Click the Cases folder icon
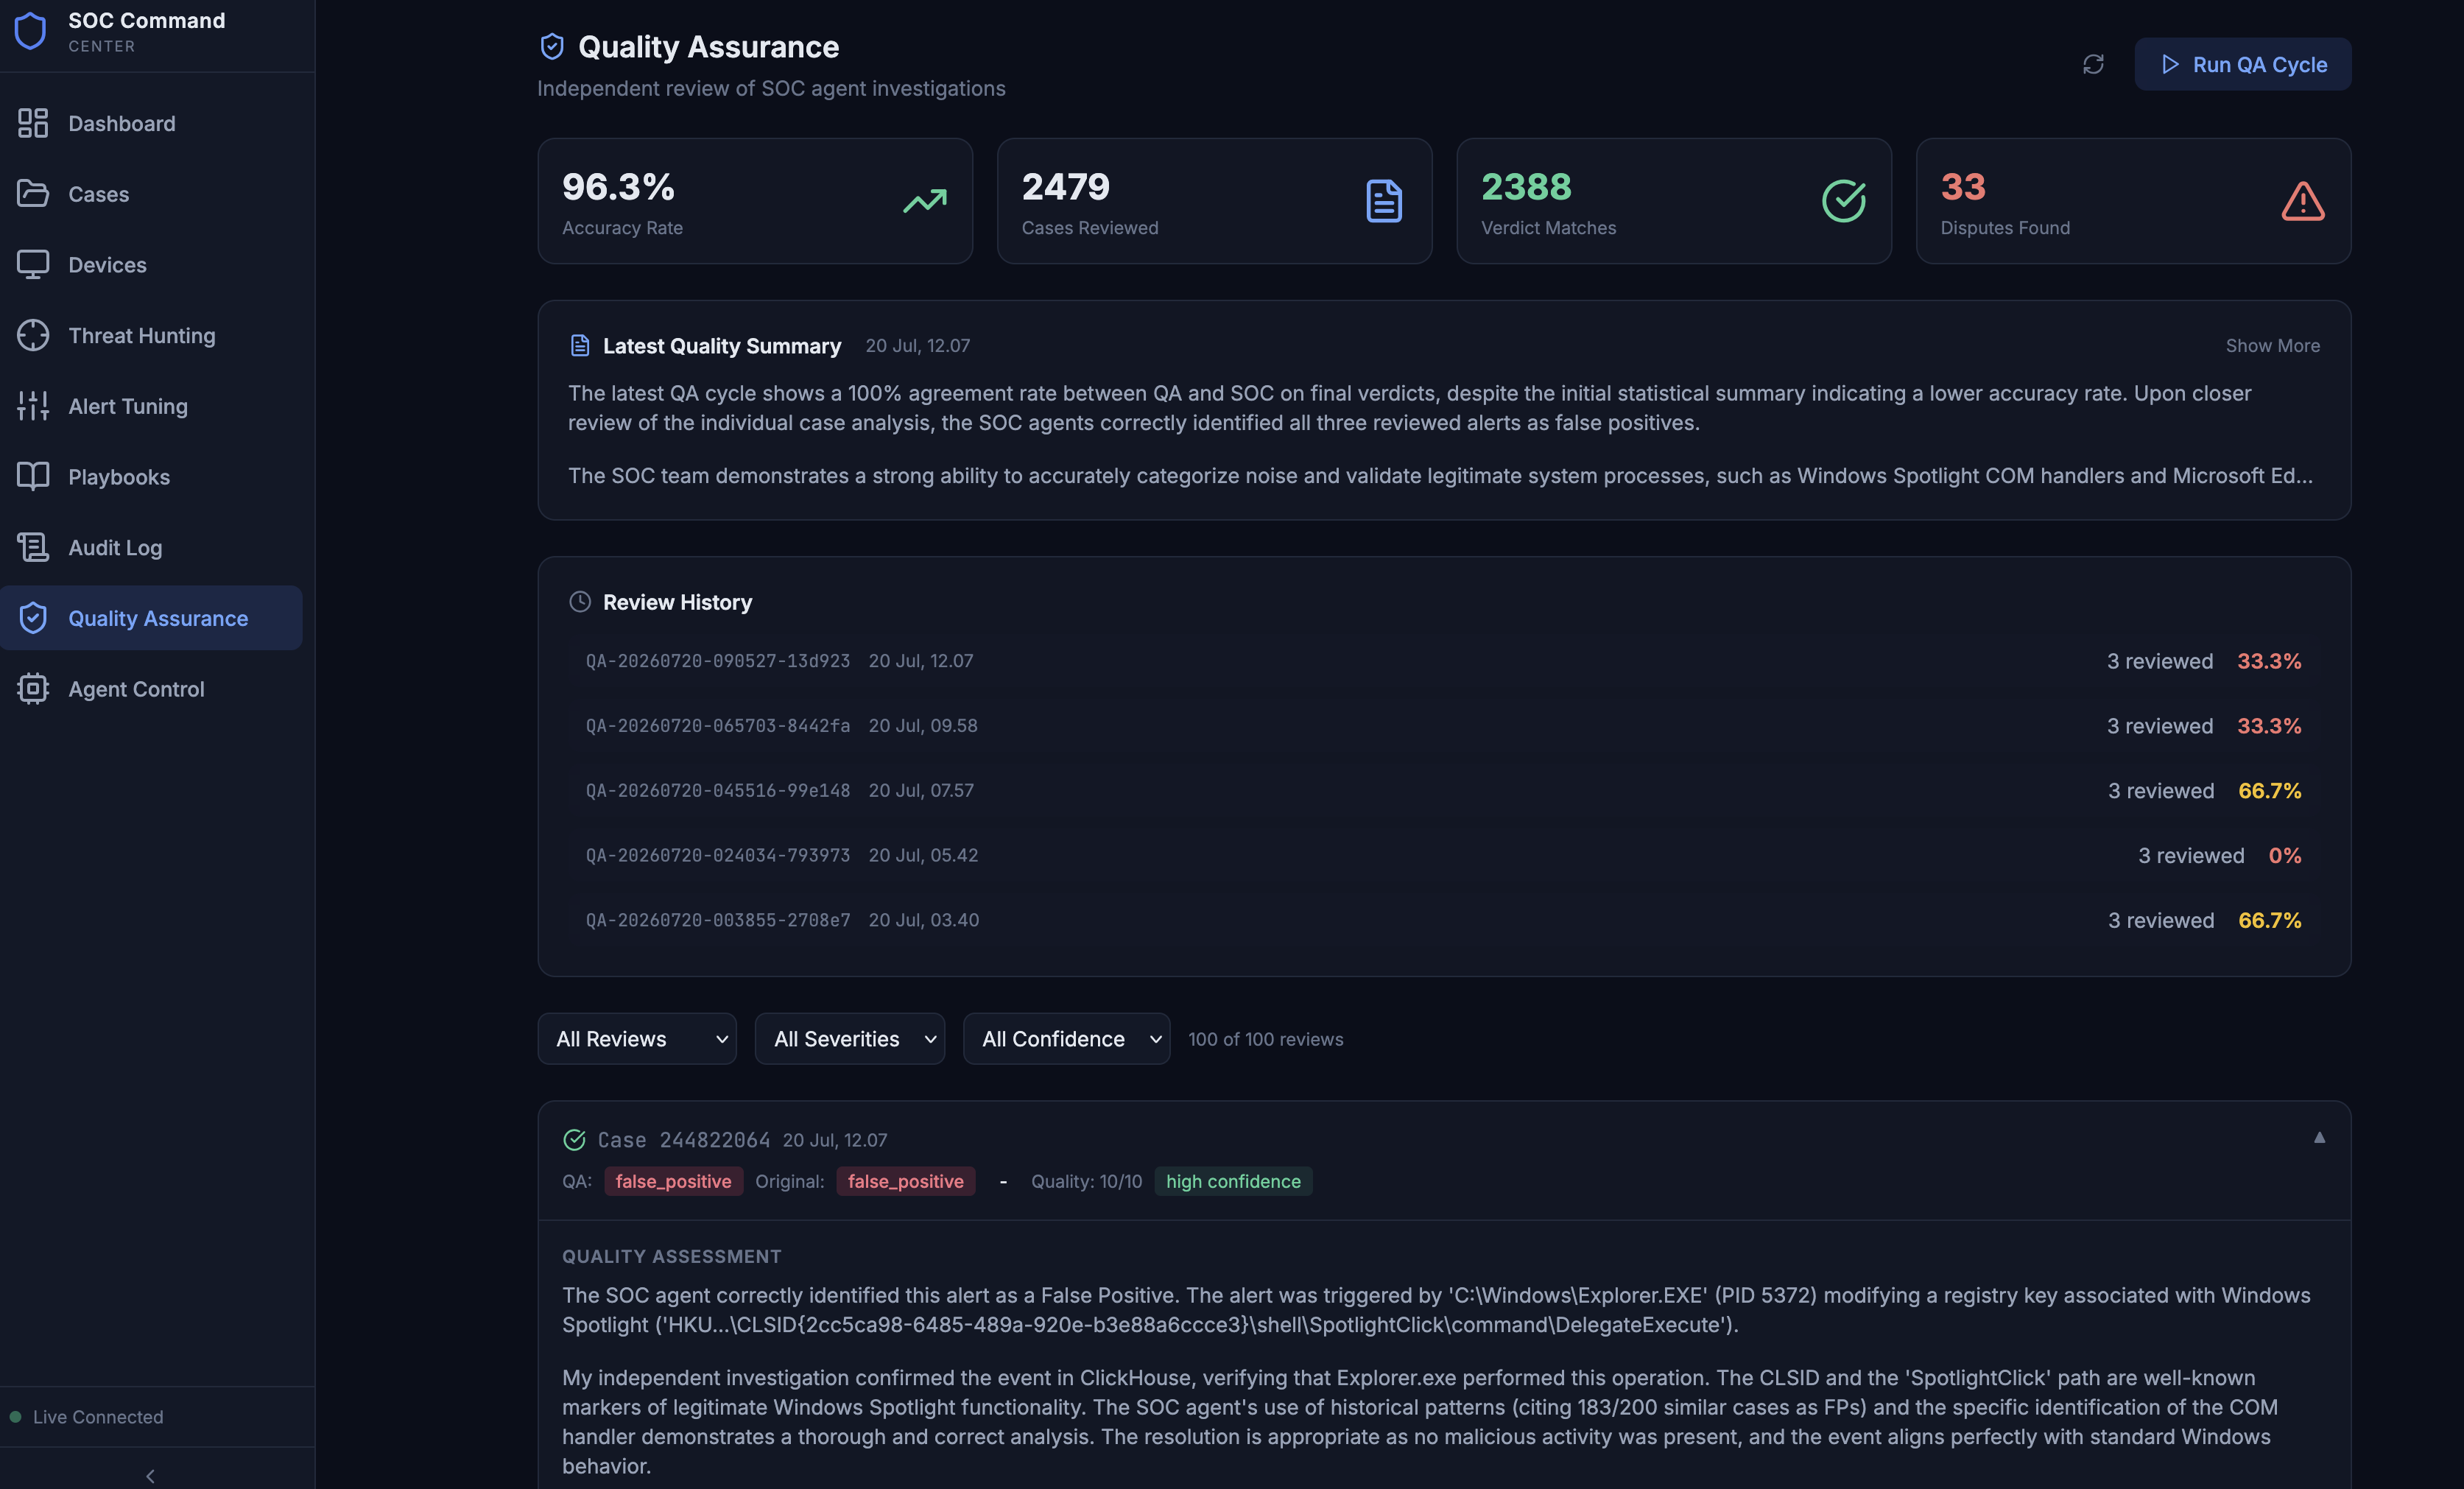 [33, 193]
